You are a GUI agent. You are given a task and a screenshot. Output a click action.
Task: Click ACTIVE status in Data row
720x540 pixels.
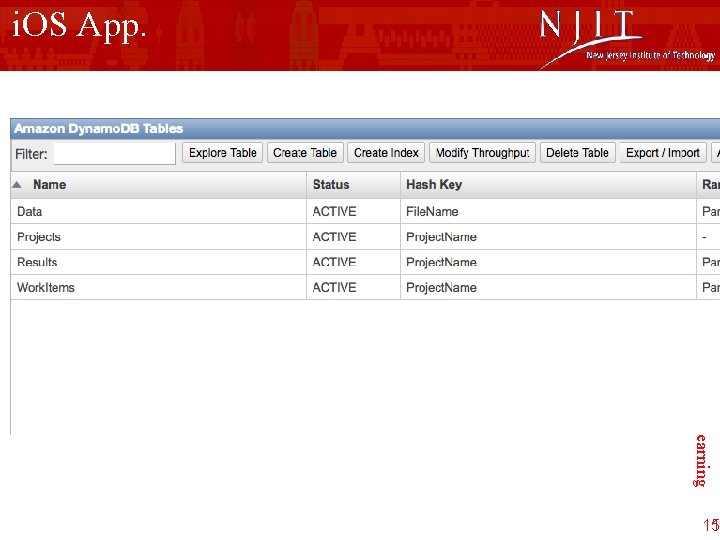334,212
